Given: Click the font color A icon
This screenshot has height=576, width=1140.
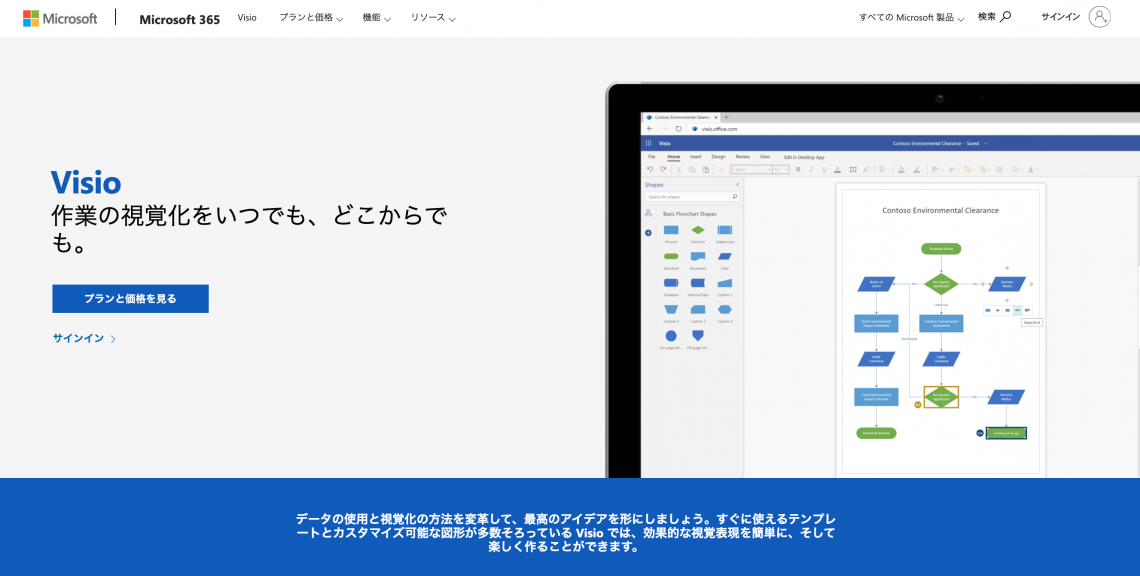Looking at the screenshot, I should click(838, 169).
